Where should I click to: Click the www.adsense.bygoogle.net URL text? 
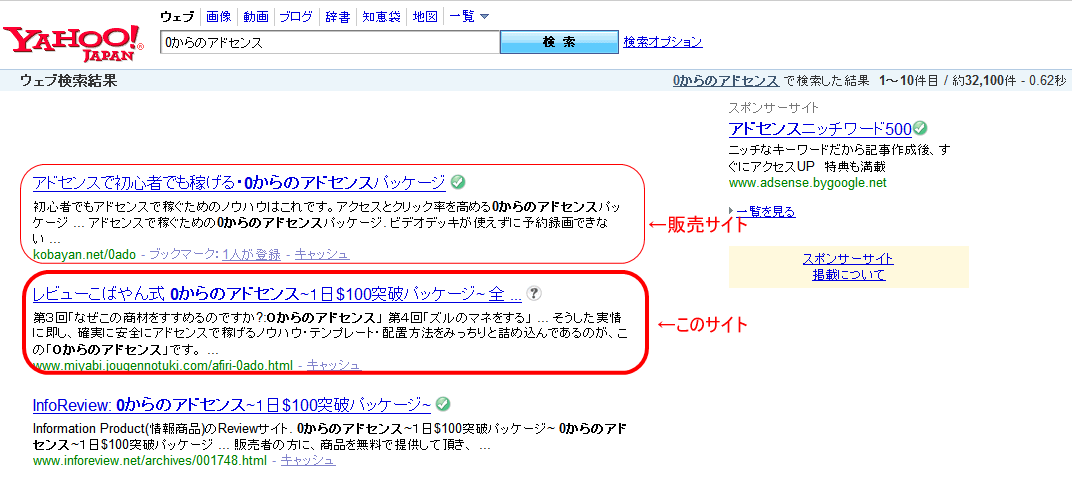[x=807, y=183]
